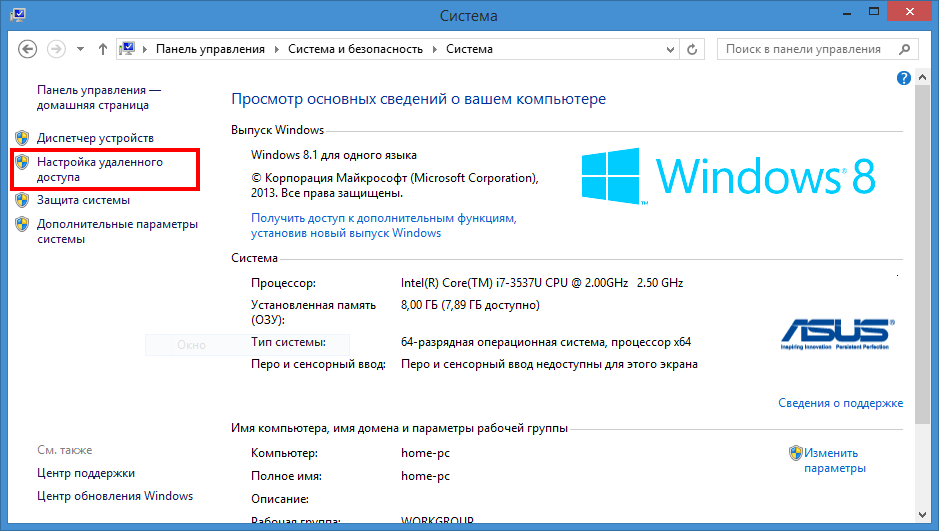Maximize the Система window
This screenshot has height=531, width=939.
tap(874, 11)
